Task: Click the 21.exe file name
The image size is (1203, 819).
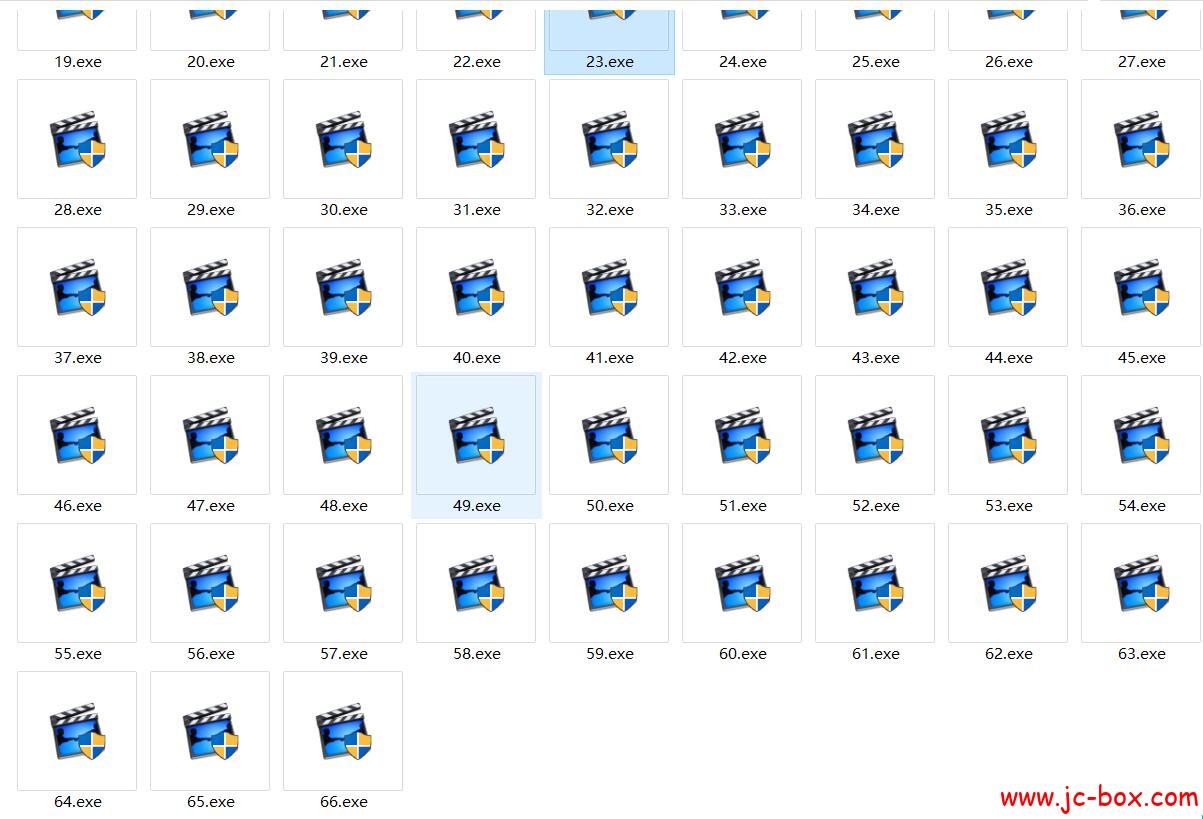Action: [x=344, y=62]
